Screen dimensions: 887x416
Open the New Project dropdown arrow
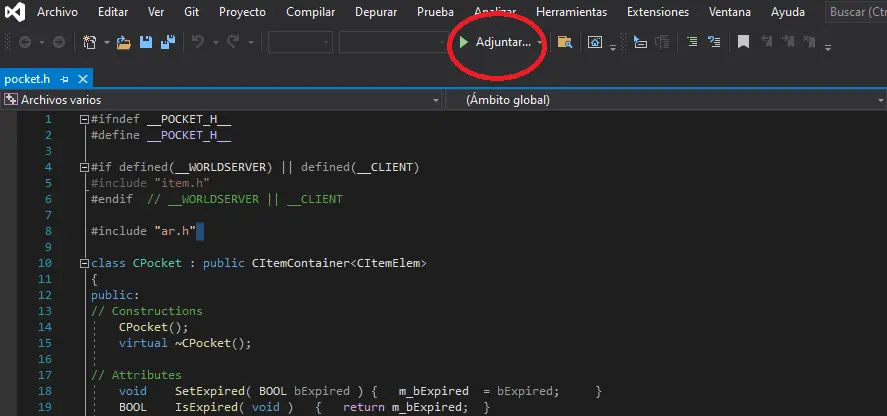click(x=106, y=43)
